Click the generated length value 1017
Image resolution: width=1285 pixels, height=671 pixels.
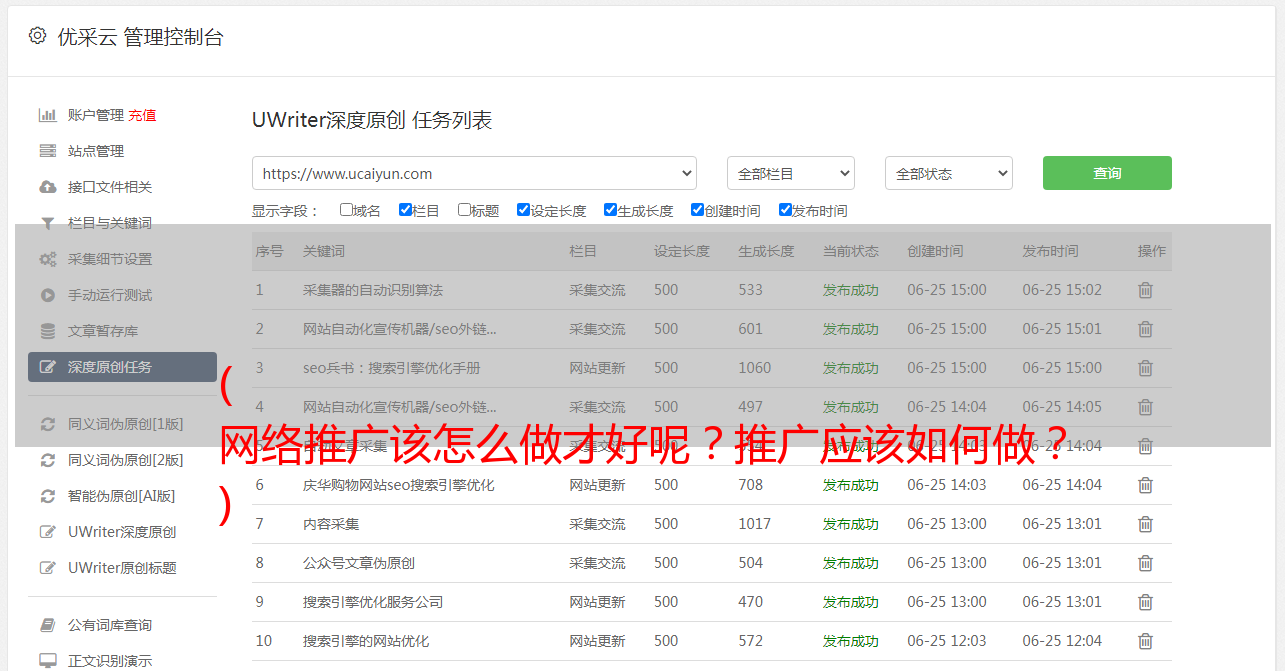click(x=755, y=524)
